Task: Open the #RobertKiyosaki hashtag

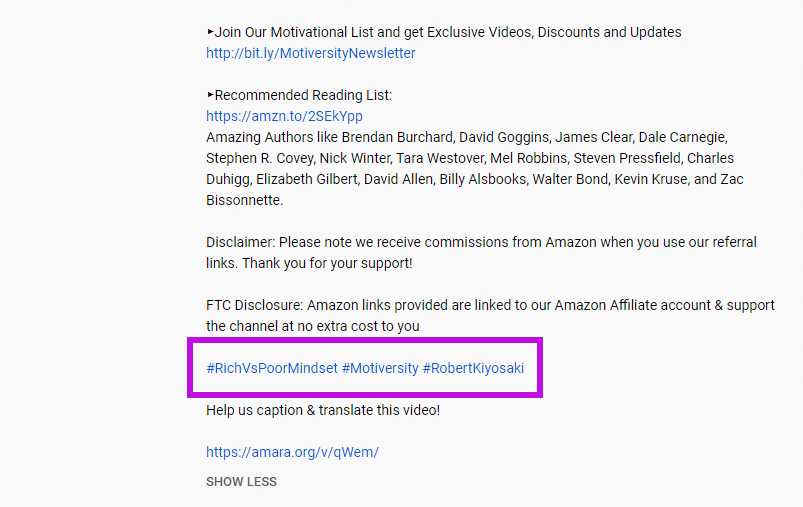Action: tap(473, 368)
